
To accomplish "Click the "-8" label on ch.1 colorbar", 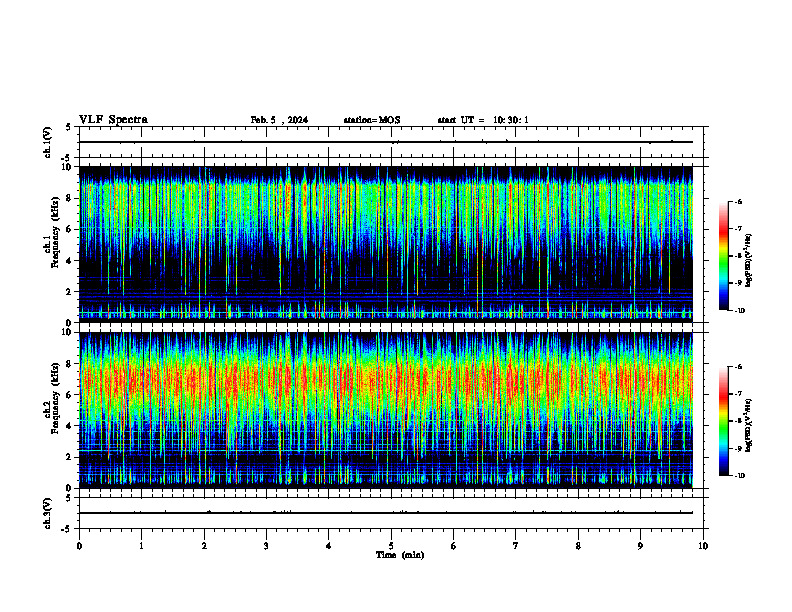I will coord(738,256).
